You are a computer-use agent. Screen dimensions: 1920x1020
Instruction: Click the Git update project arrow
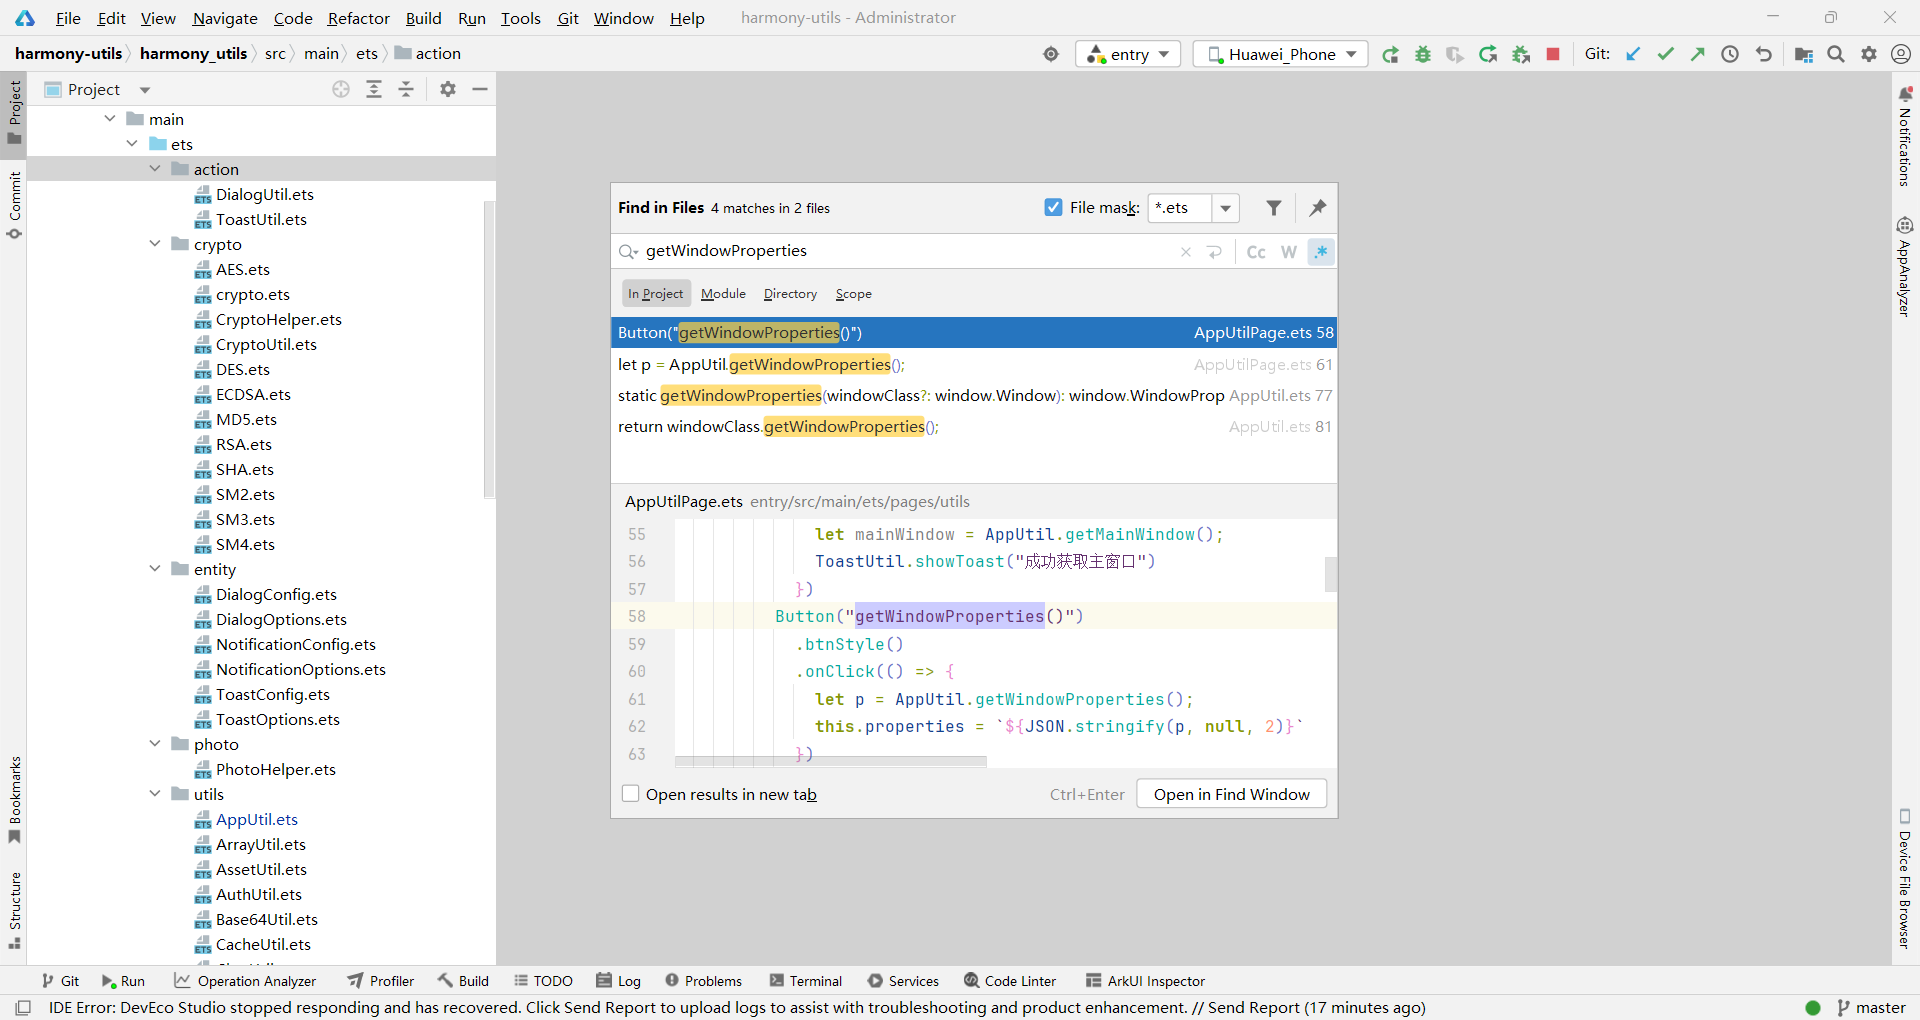pos(1633,54)
